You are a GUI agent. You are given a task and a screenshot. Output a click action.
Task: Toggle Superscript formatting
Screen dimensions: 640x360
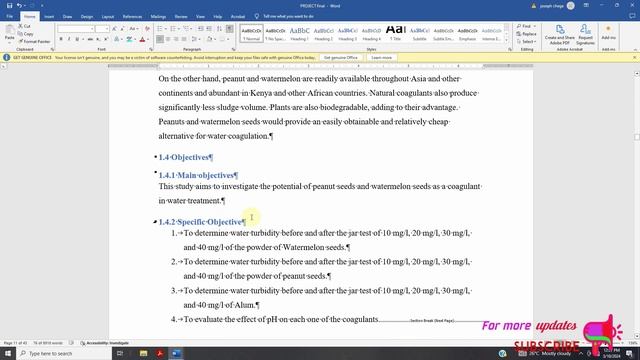point(106,39)
